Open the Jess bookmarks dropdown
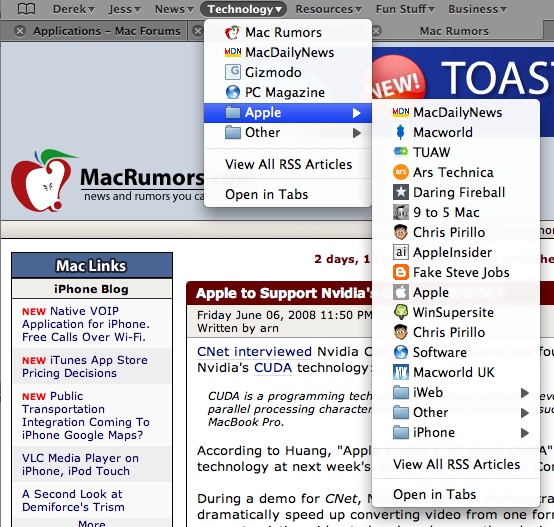The height and width of the screenshot is (527, 554). [x=124, y=9]
